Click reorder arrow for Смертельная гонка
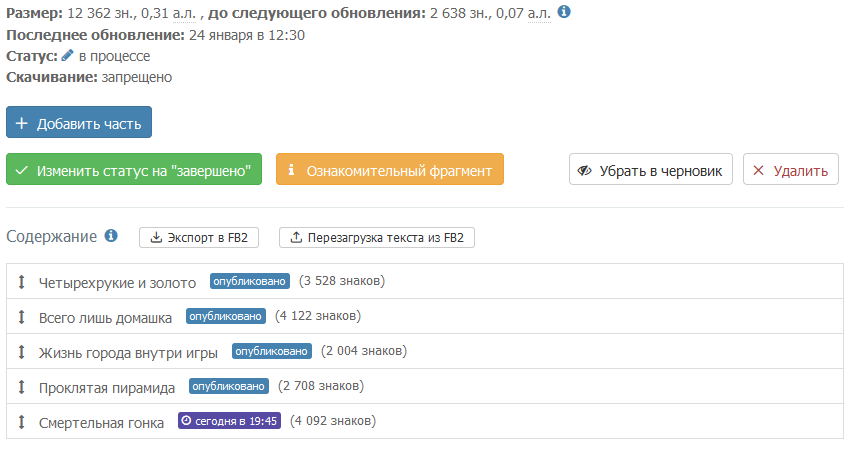 (x=21, y=422)
